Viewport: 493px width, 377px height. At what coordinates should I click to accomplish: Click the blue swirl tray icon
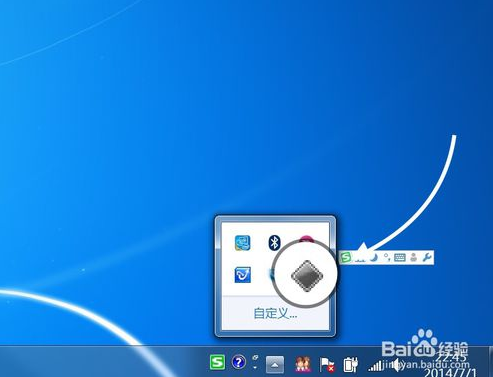242,275
